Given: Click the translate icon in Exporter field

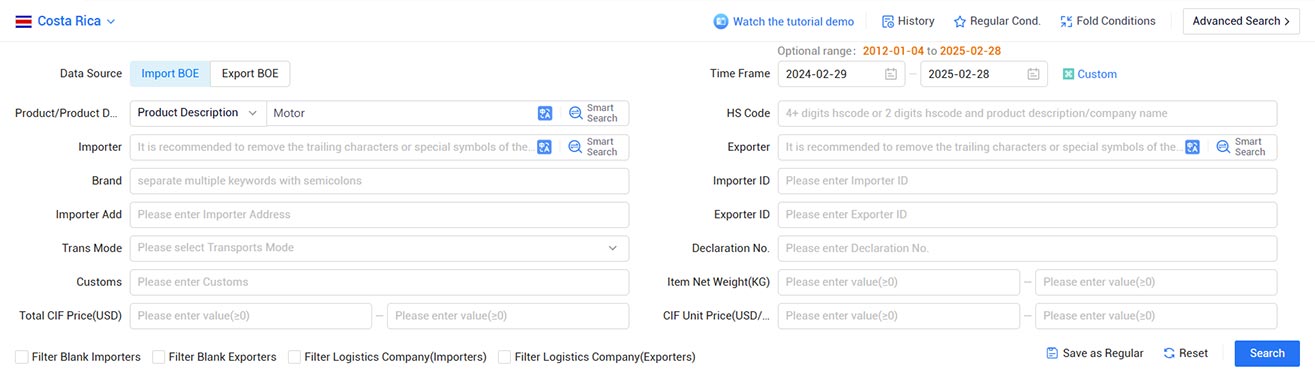Looking at the screenshot, I should [1192, 147].
